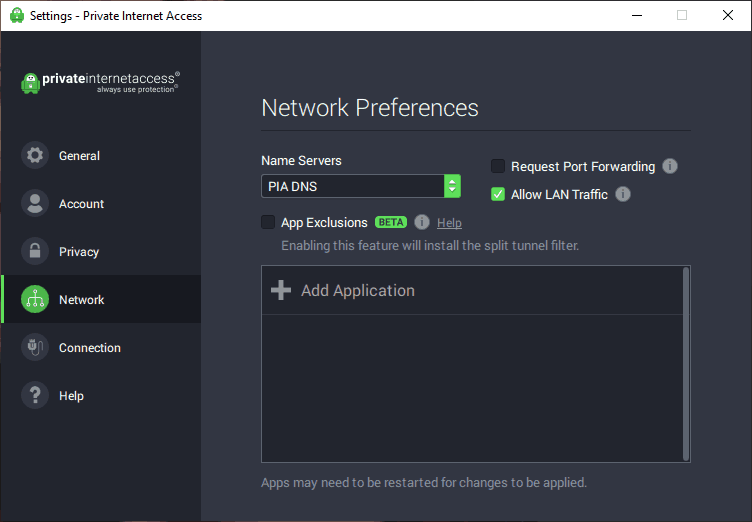Open the Connection plug icon
Screen dimensions: 752x522
(x=35, y=347)
